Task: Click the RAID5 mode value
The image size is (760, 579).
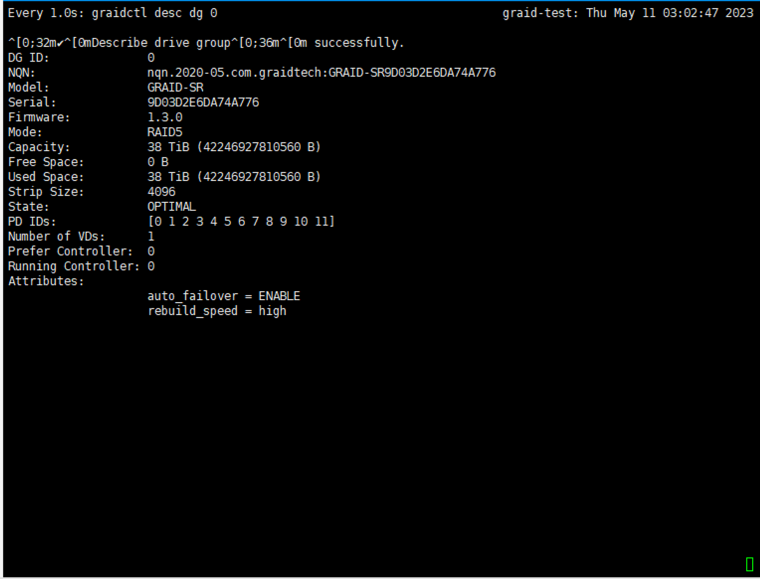Action: click(165, 132)
